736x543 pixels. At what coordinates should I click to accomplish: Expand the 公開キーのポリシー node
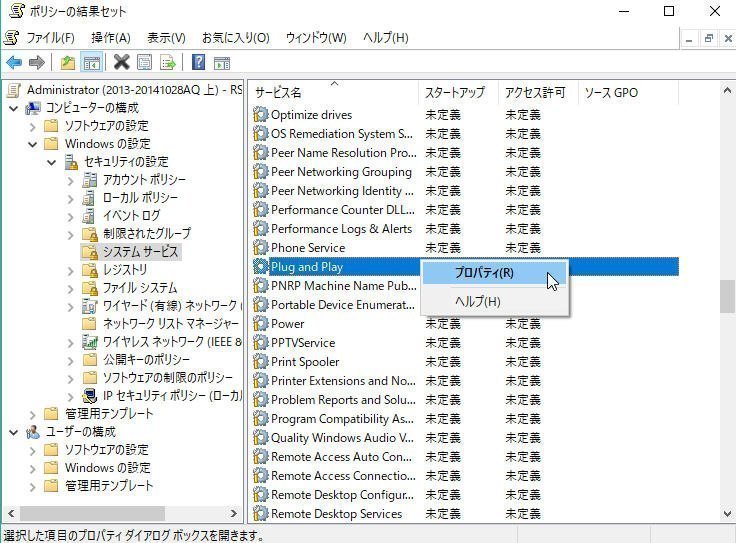click(x=70, y=360)
